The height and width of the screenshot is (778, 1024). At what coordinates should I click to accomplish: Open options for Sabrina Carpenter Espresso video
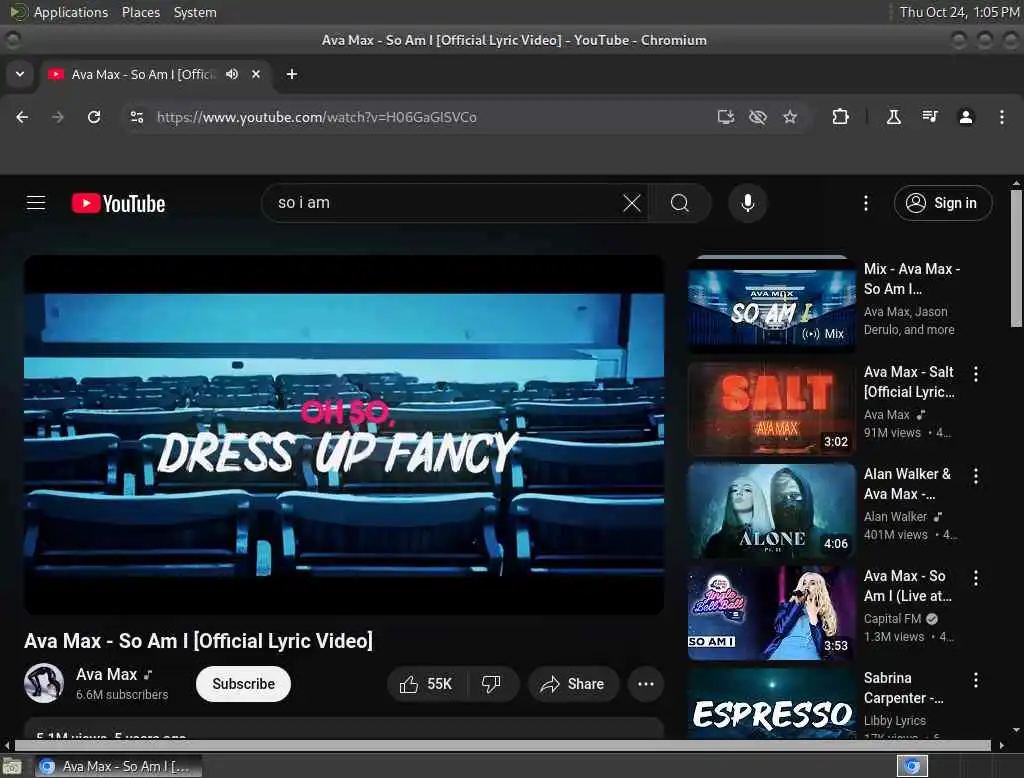pos(976,680)
